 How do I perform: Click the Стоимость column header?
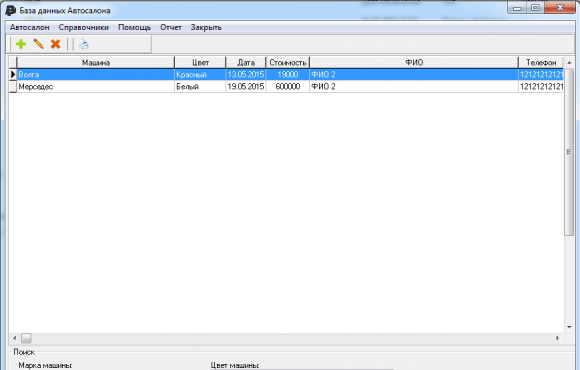[288, 63]
